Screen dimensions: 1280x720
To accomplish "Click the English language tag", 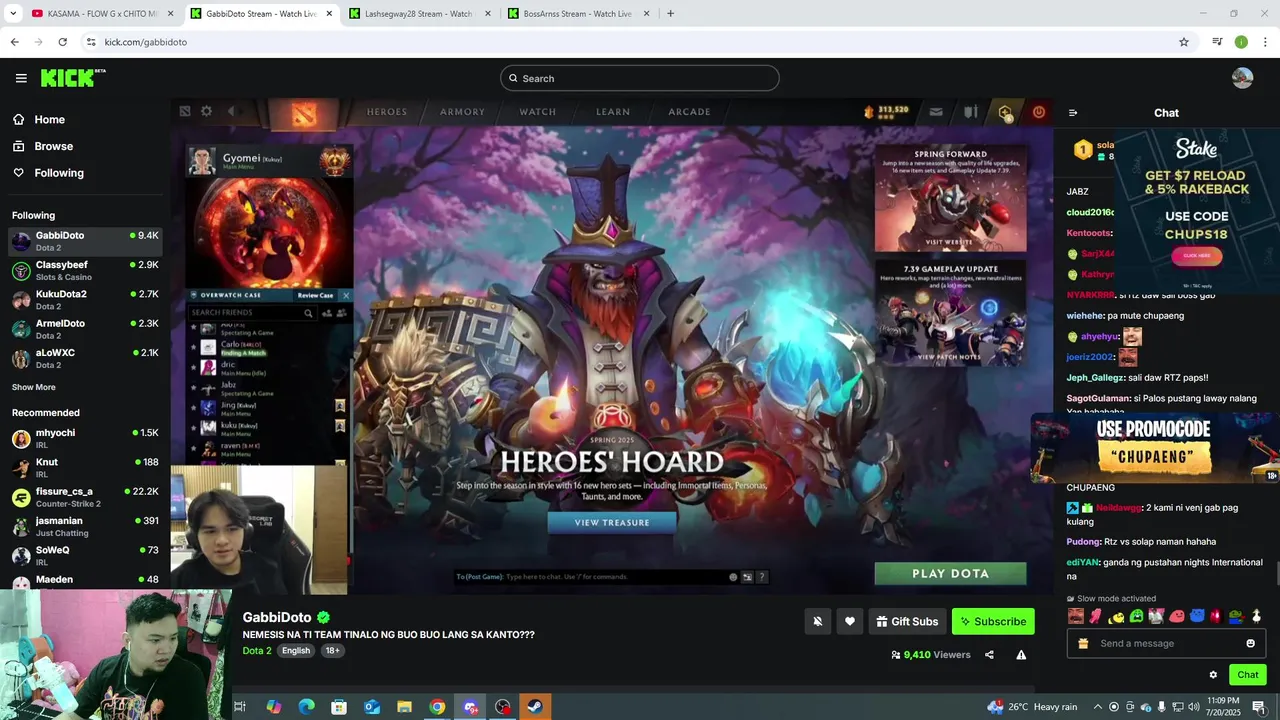I will point(296,651).
